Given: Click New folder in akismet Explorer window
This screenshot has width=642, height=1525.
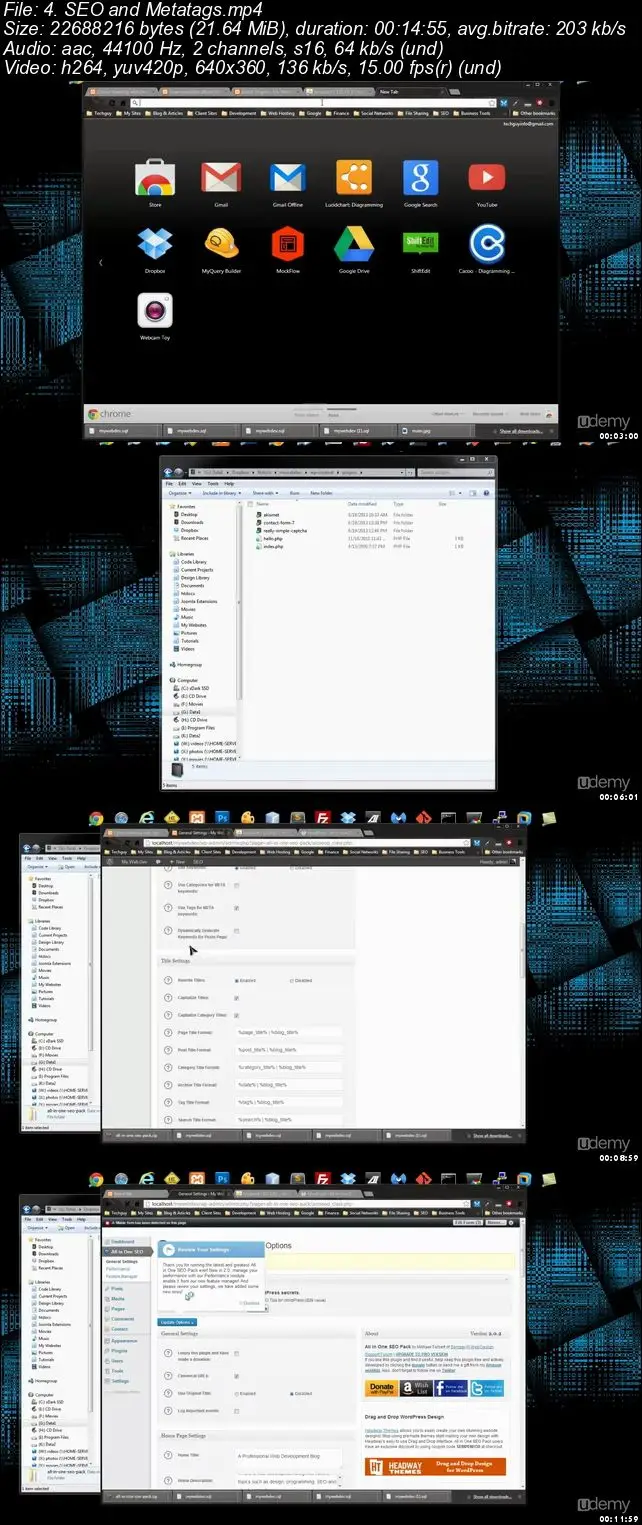Looking at the screenshot, I should (x=321, y=493).
